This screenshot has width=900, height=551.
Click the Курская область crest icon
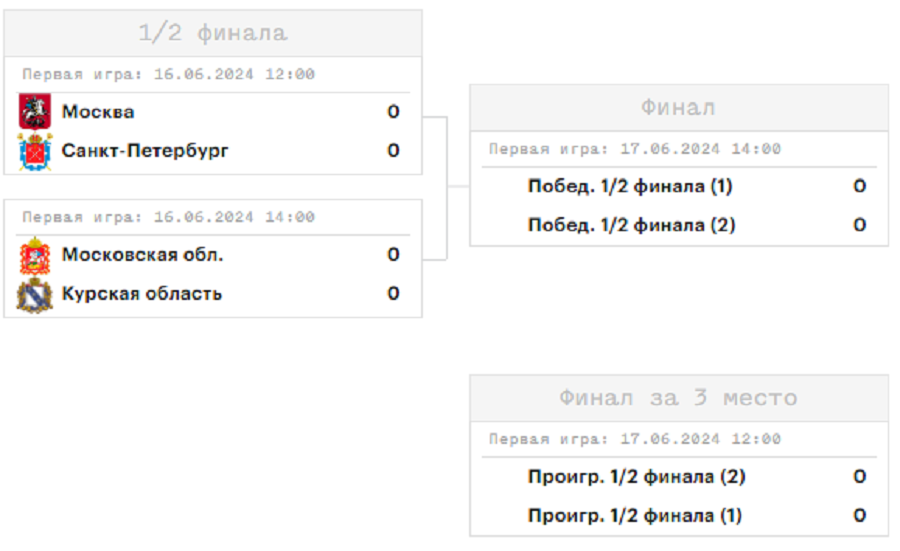pyautogui.click(x=35, y=294)
